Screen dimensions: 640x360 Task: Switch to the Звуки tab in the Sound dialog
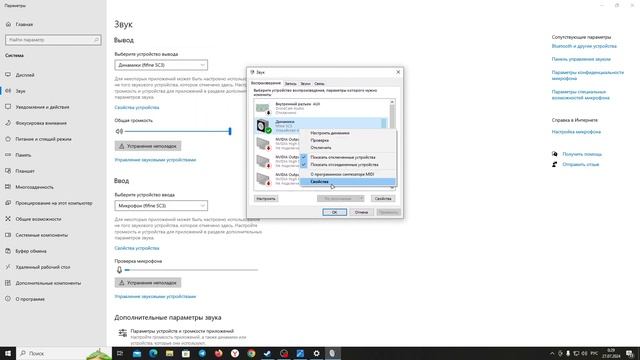point(305,84)
